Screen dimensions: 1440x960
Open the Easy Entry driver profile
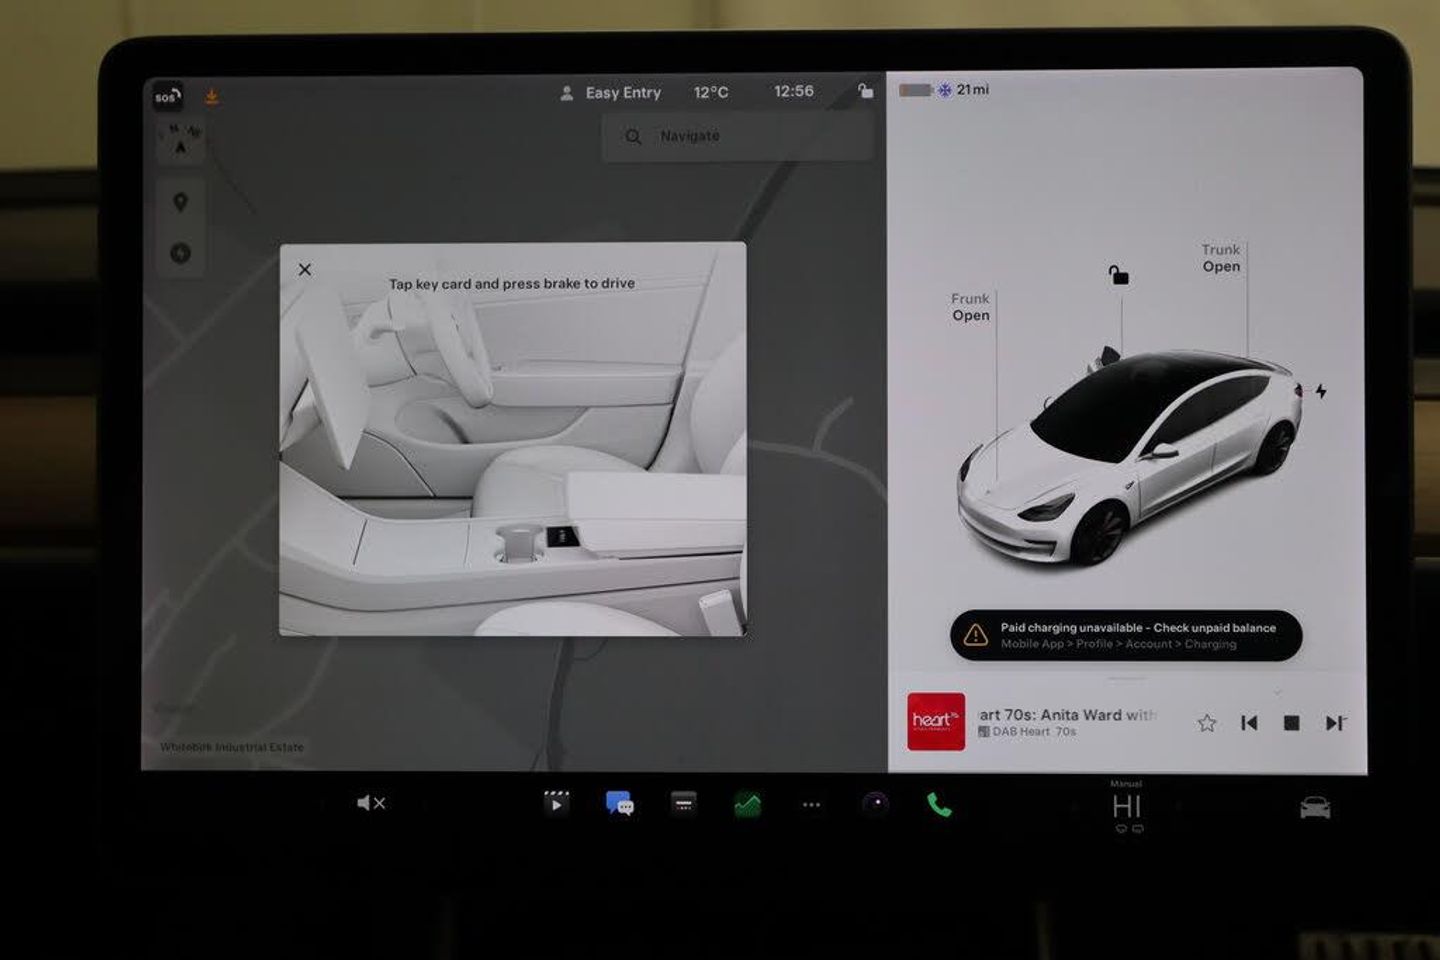pos(610,93)
